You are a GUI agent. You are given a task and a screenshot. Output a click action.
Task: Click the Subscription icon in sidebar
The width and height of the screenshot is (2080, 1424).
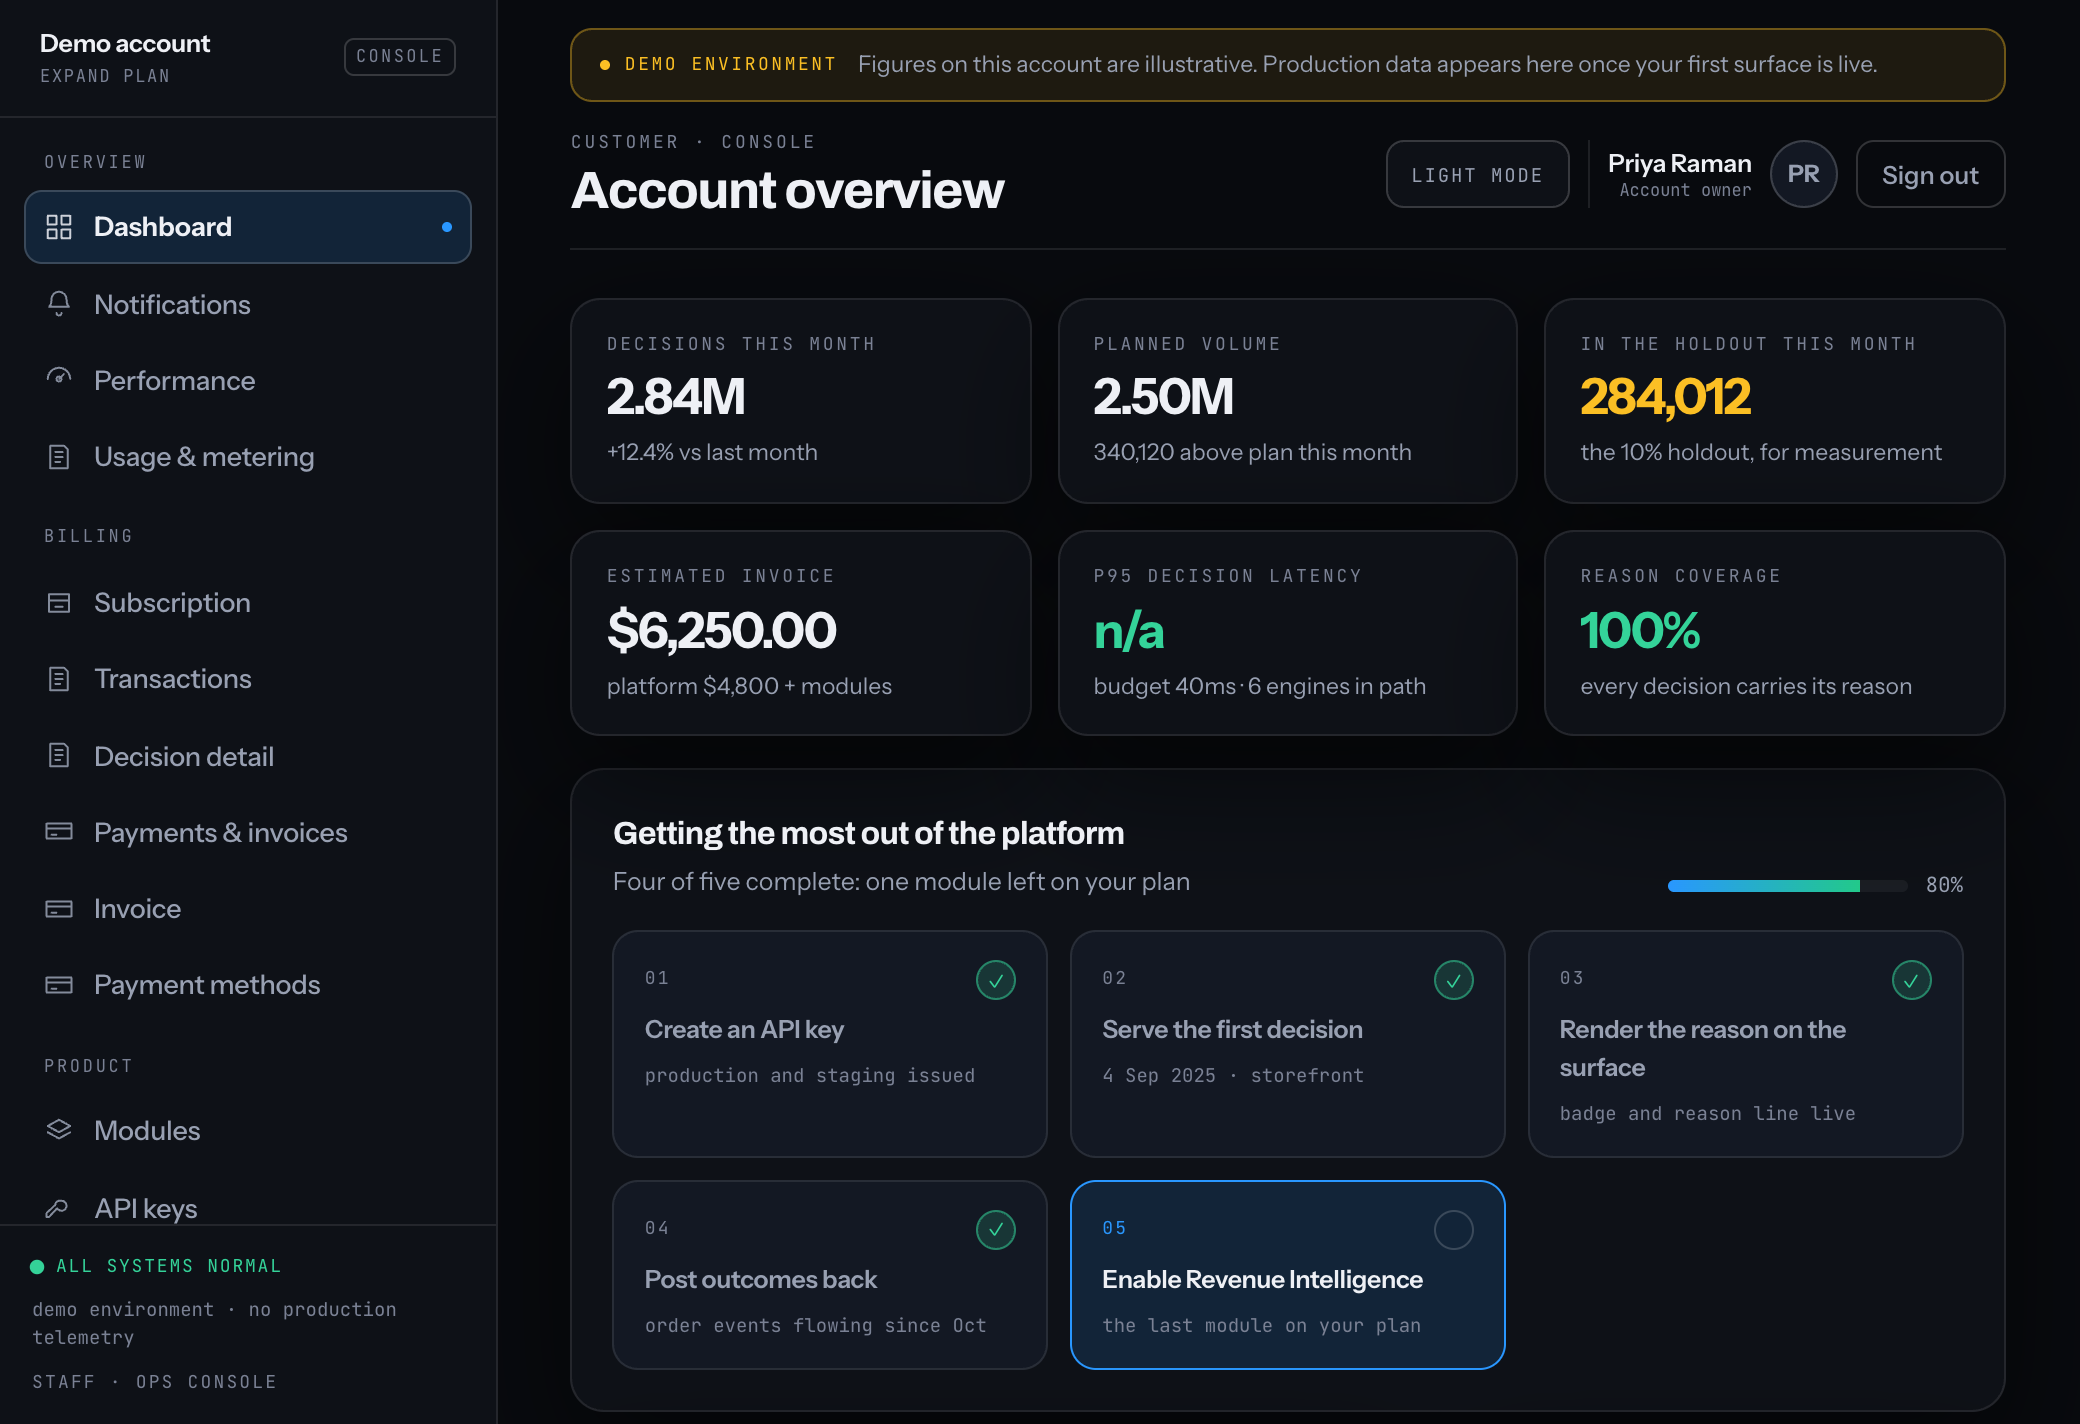click(x=59, y=603)
